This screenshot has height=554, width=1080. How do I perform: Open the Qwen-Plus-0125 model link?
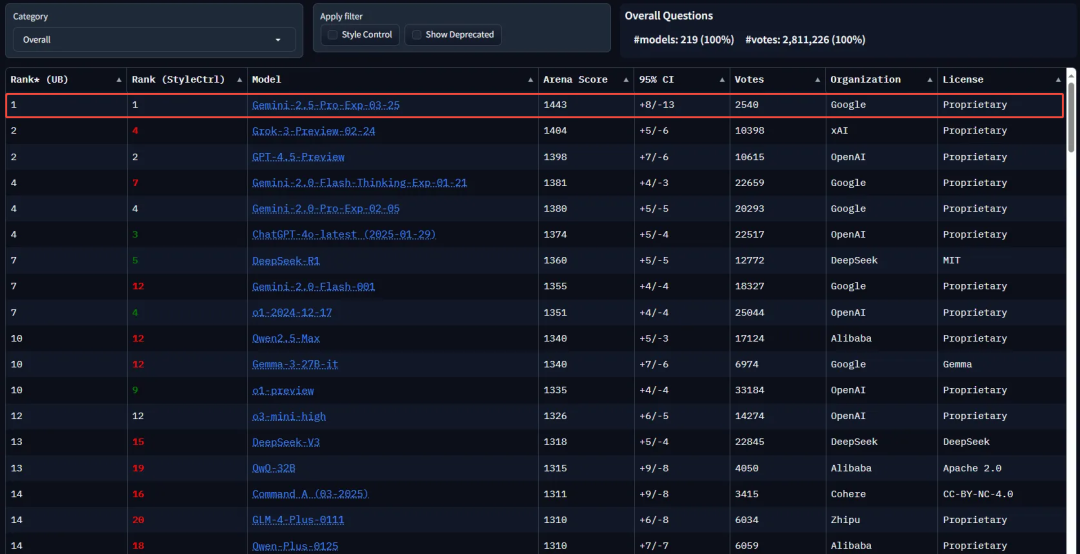(295, 546)
